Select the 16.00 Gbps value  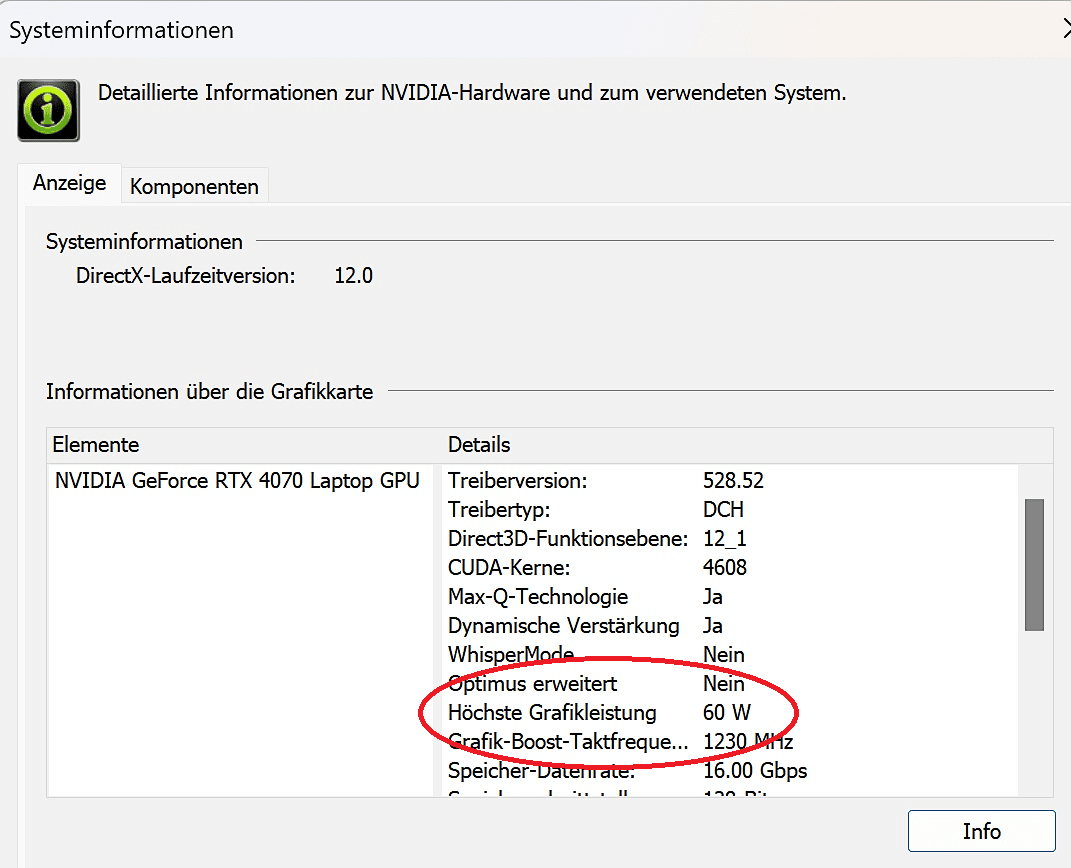pyautogui.click(x=755, y=770)
